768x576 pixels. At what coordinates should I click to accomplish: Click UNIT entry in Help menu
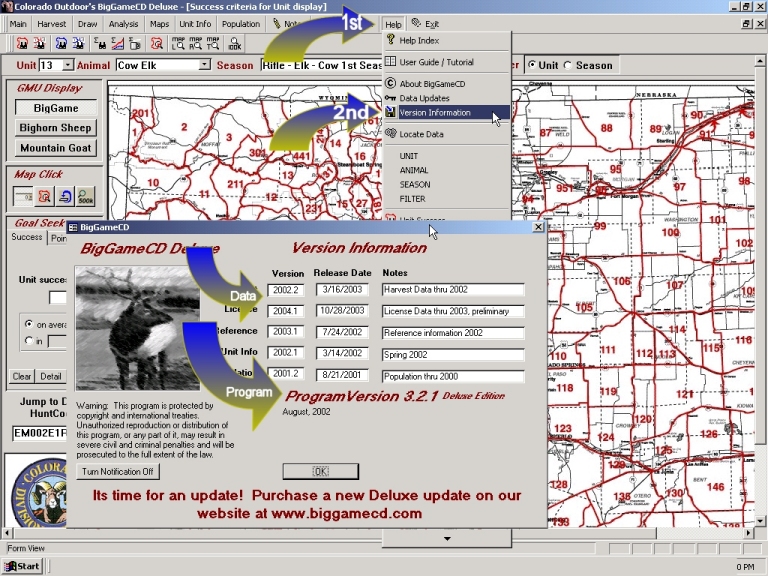(447, 156)
